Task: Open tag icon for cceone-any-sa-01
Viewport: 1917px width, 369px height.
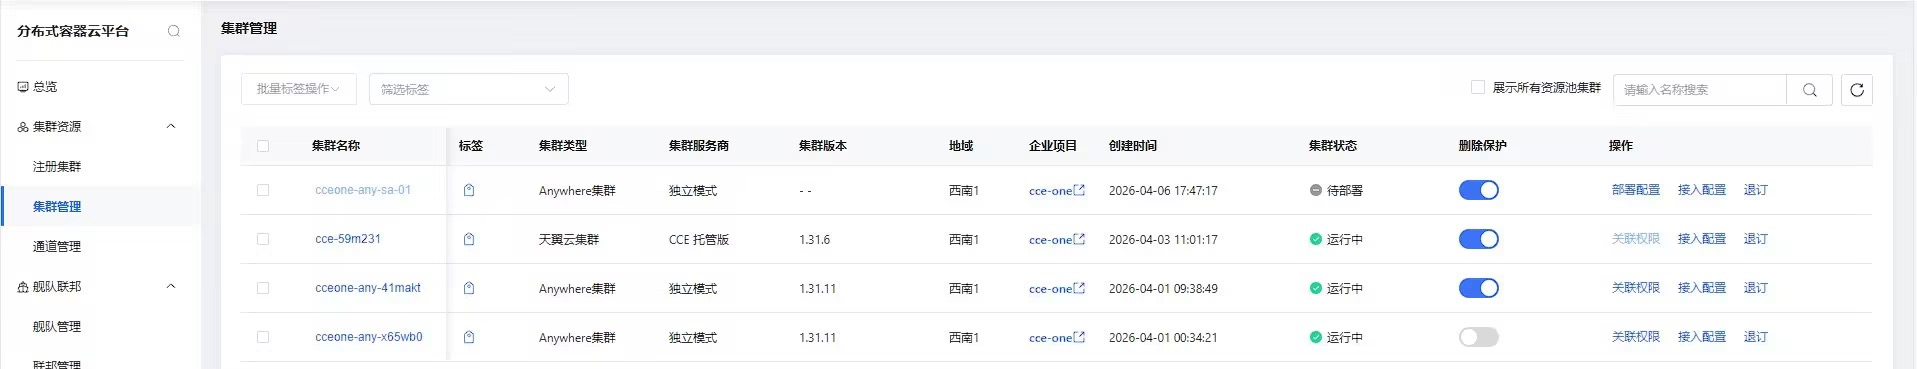Action: pos(469,190)
